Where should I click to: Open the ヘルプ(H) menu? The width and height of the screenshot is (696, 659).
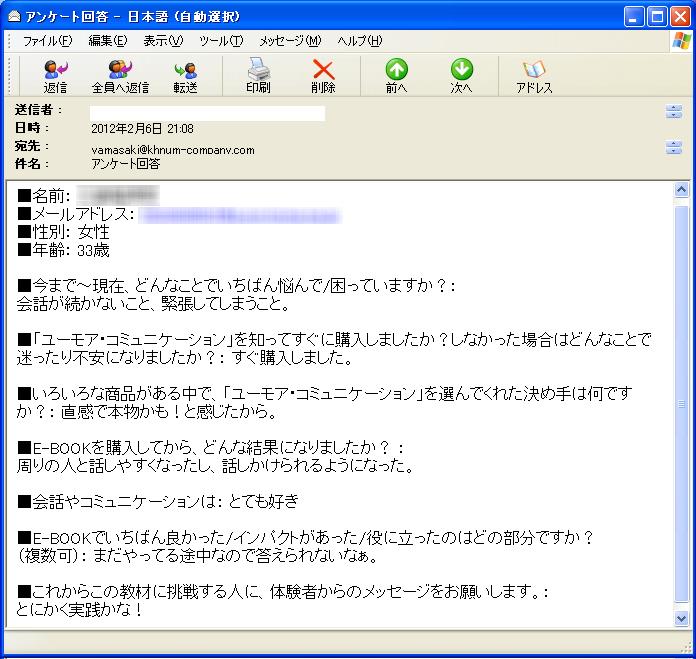tap(360, 41)
